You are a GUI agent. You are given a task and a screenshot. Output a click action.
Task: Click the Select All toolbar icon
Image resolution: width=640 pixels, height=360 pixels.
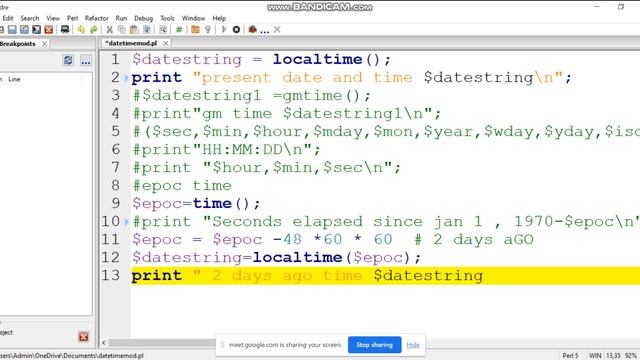(147, 29)
